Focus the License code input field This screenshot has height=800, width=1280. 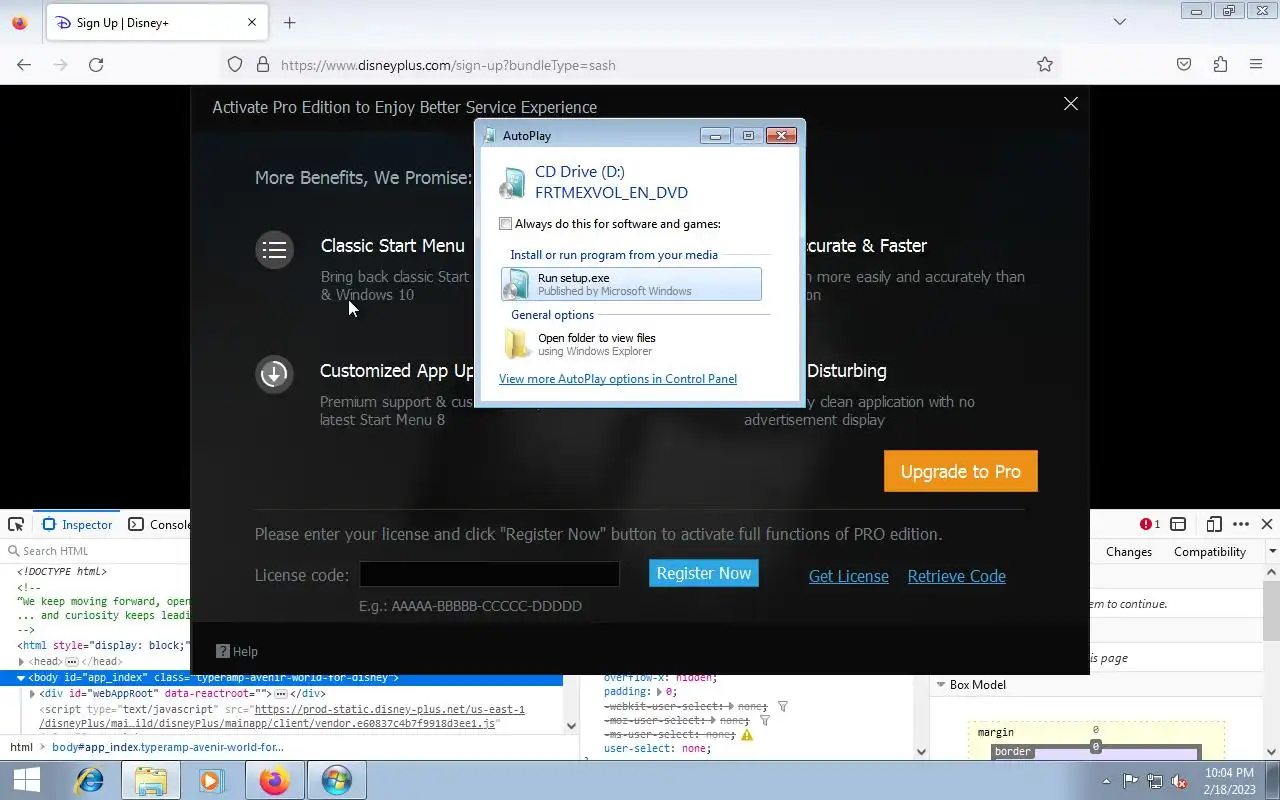pyautogui.click(x=490, y=574)
